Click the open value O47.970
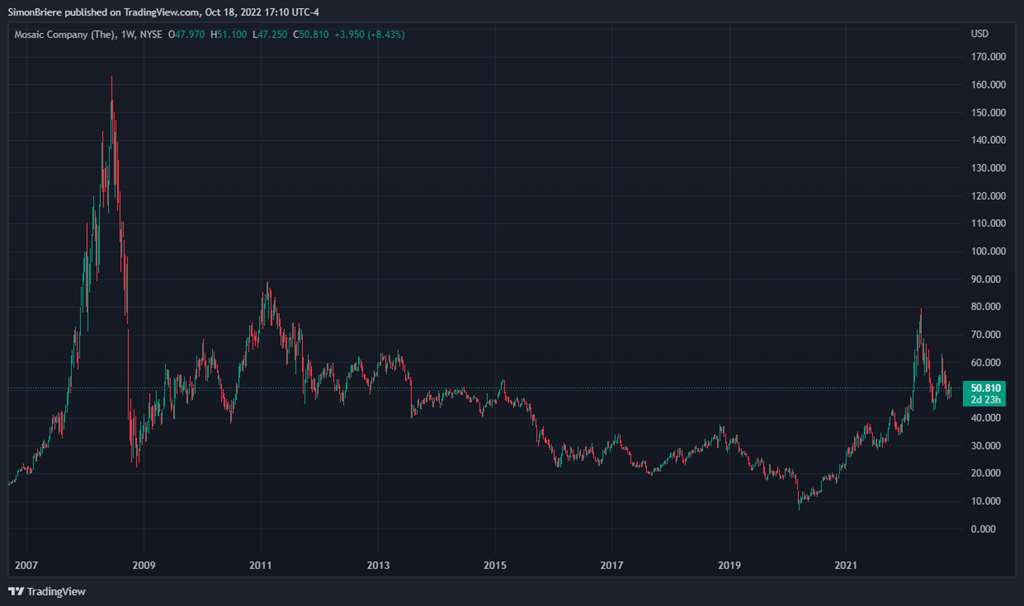1024x606 pixels. (190, 34)
